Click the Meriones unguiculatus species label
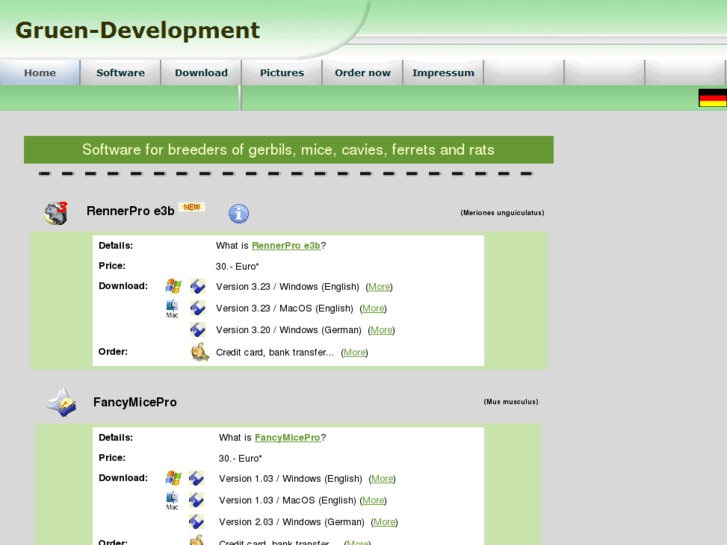727x545 pixels. click(502, 213)
